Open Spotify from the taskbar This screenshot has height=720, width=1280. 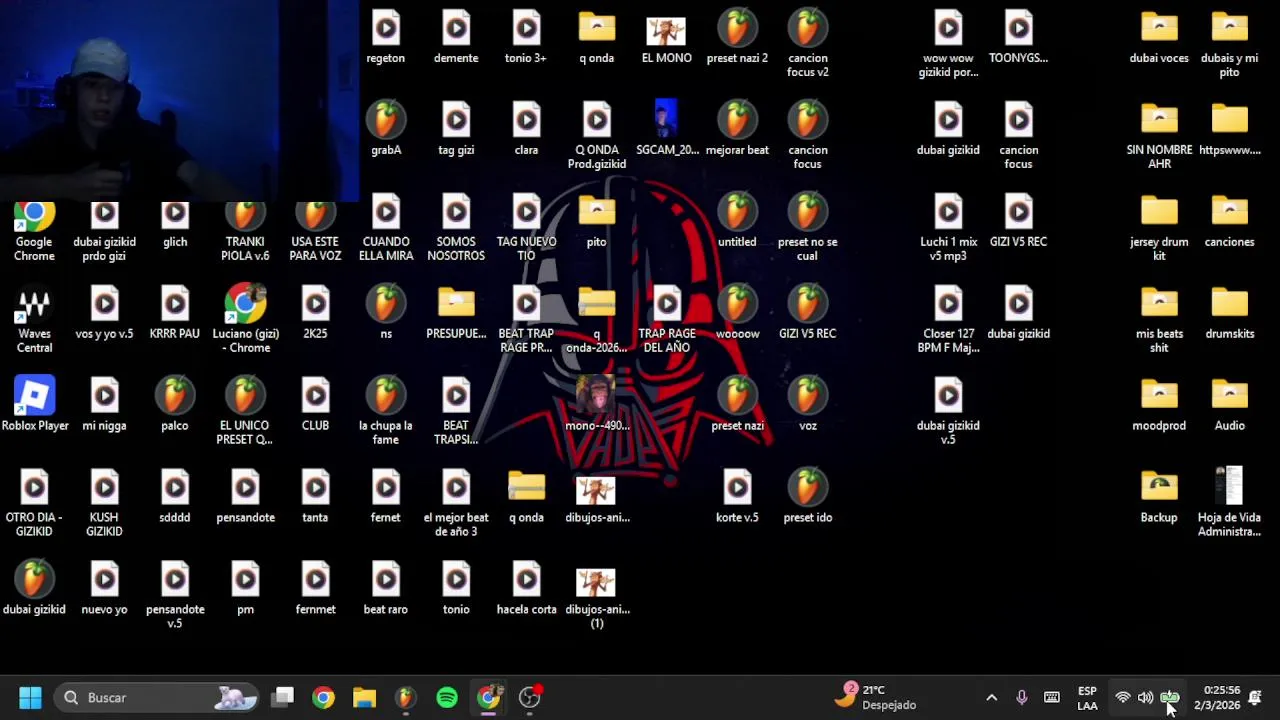447,697
